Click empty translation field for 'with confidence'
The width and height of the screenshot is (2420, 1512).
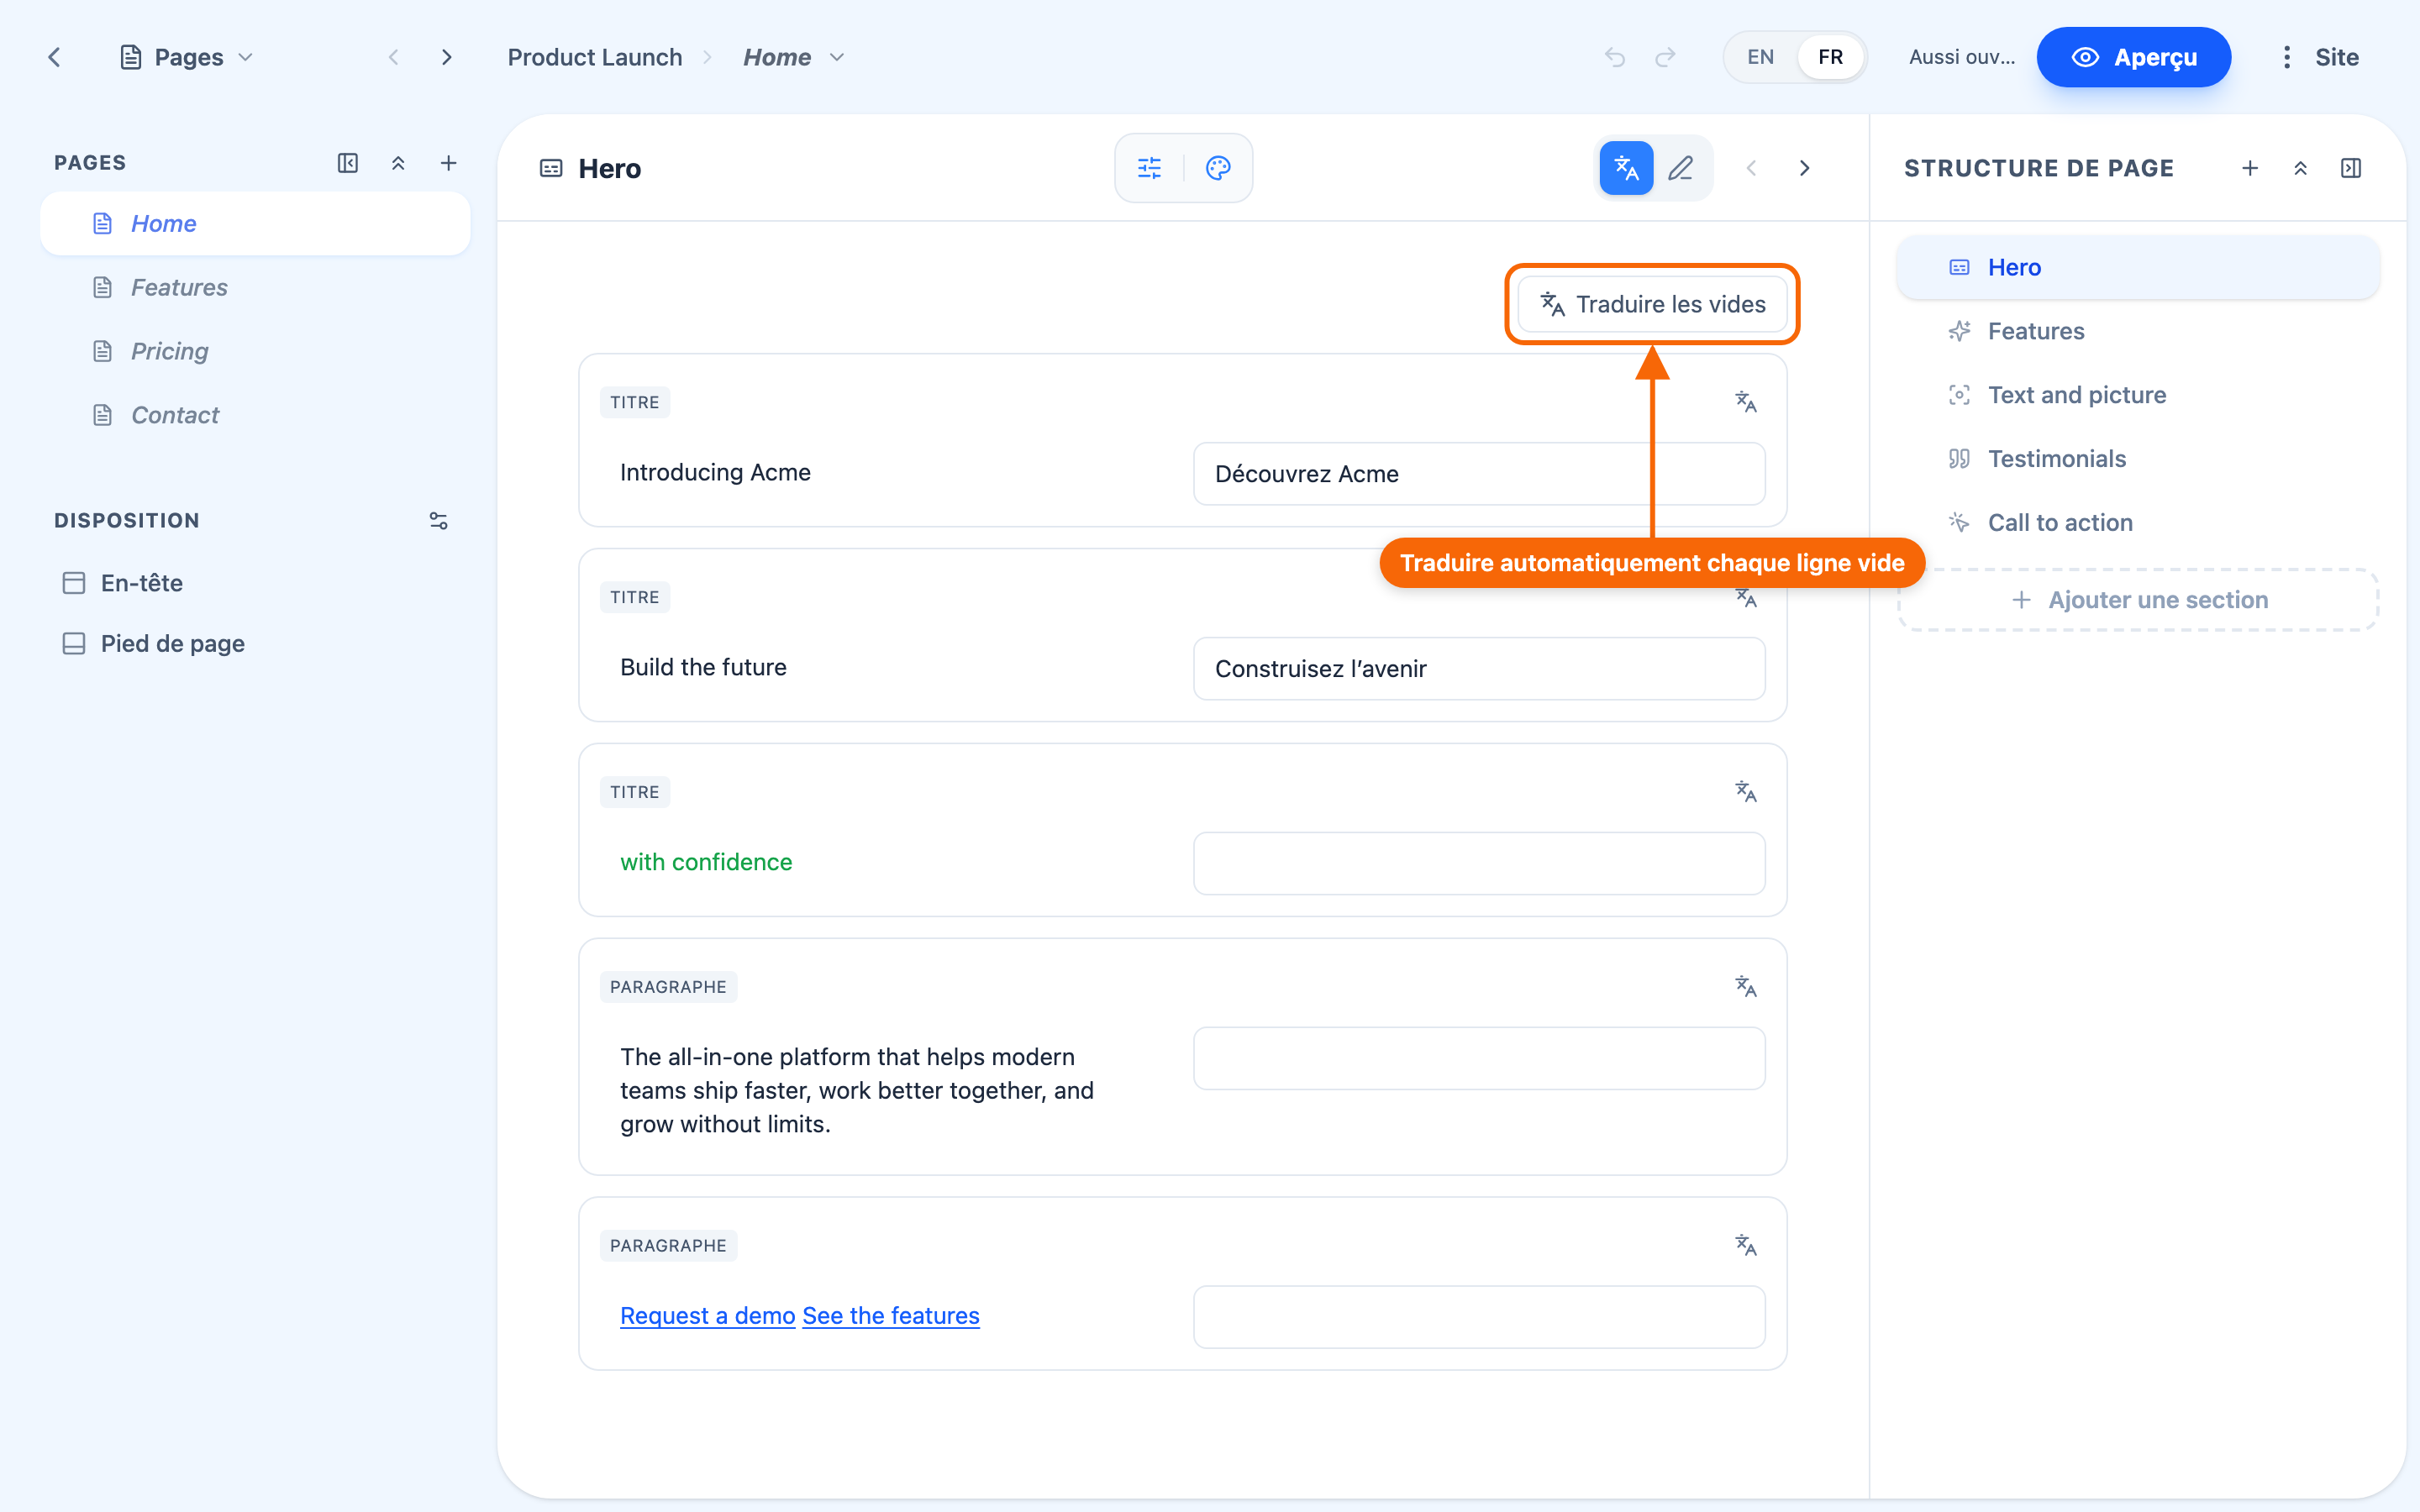(1479, 864)
